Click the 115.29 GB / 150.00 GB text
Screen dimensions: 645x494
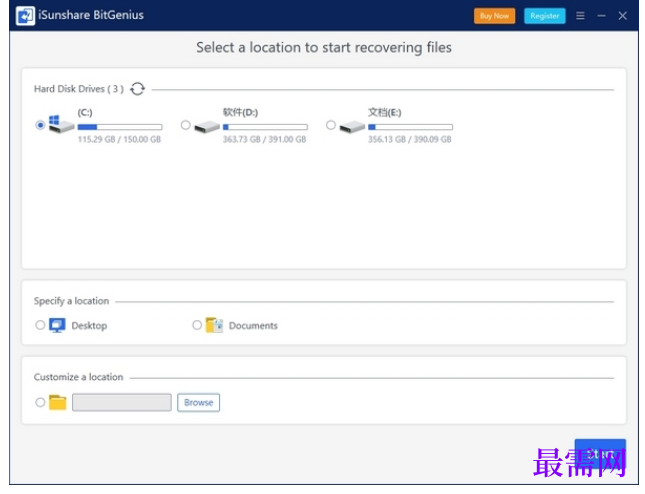pos(119,139)
